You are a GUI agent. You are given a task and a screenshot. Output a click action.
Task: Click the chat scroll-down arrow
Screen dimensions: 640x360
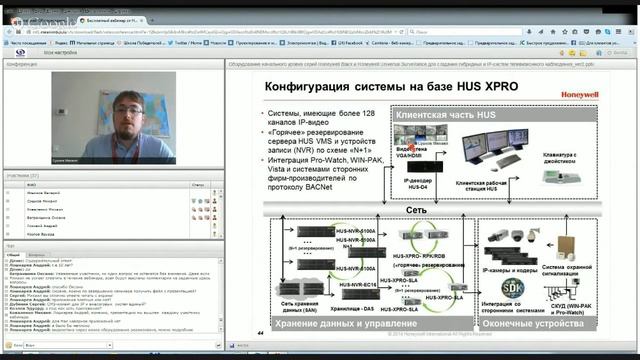tap(221, 329)
